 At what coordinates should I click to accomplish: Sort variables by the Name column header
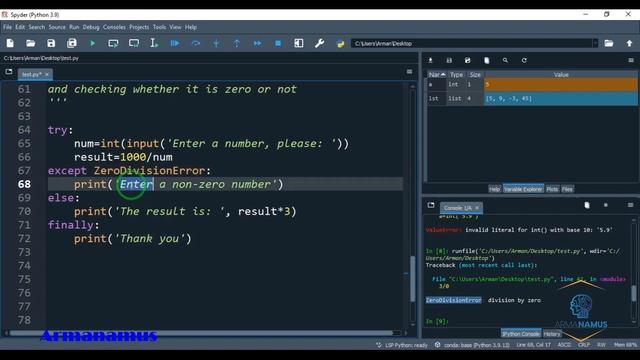click(x=437, y=75)
